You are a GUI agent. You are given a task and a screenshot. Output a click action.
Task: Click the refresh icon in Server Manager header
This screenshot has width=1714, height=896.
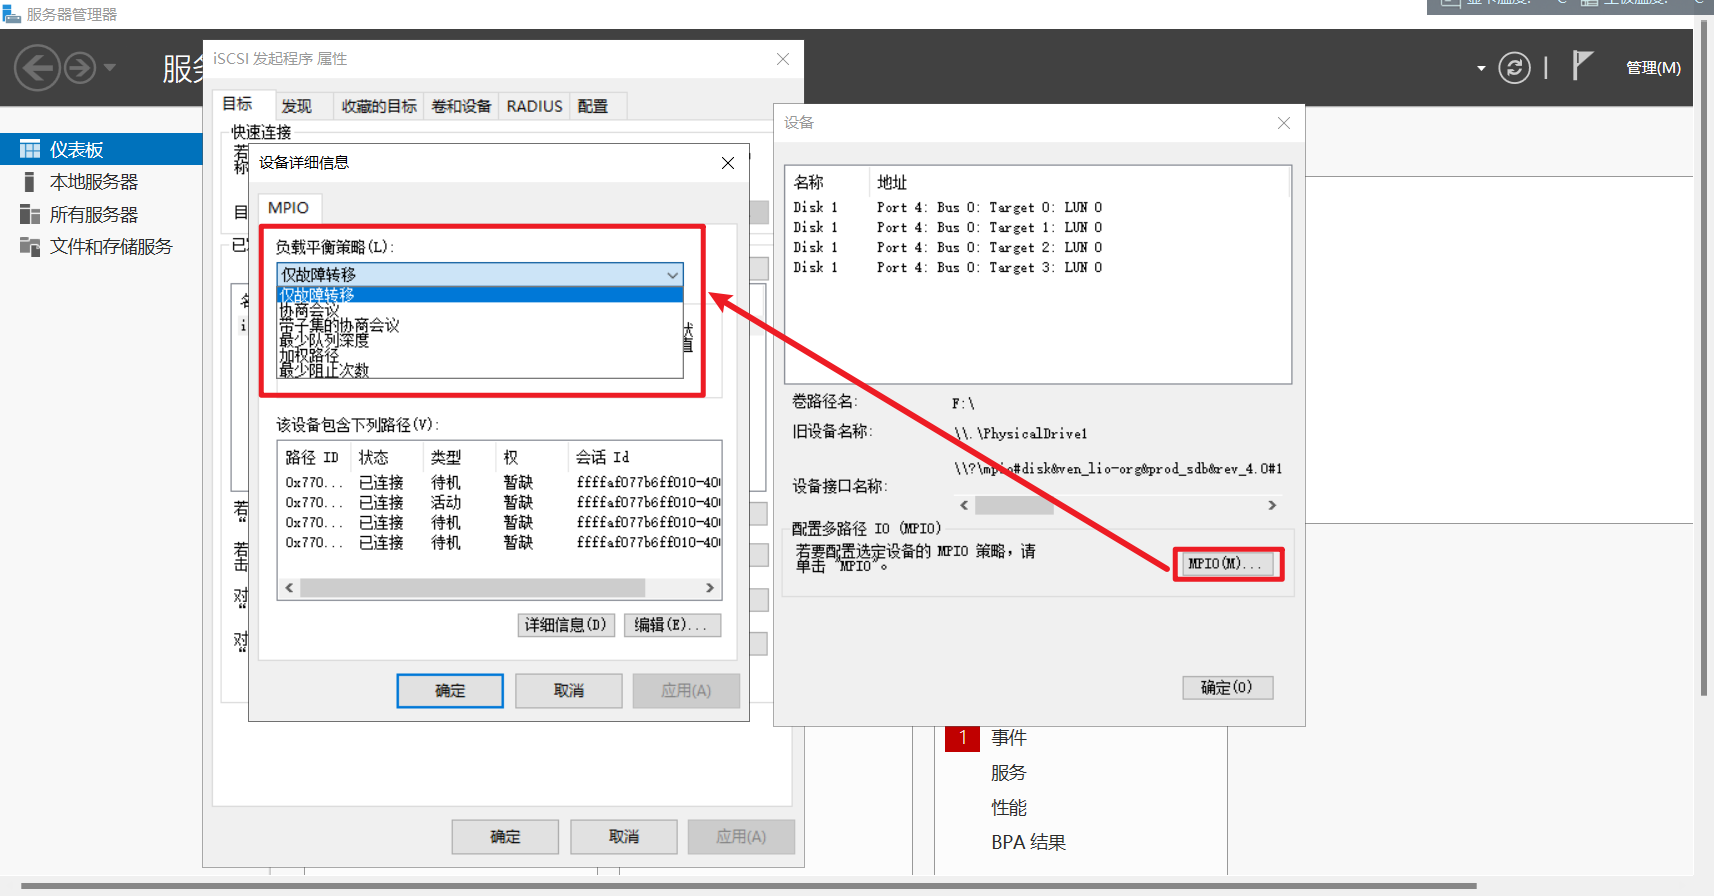1514,67
